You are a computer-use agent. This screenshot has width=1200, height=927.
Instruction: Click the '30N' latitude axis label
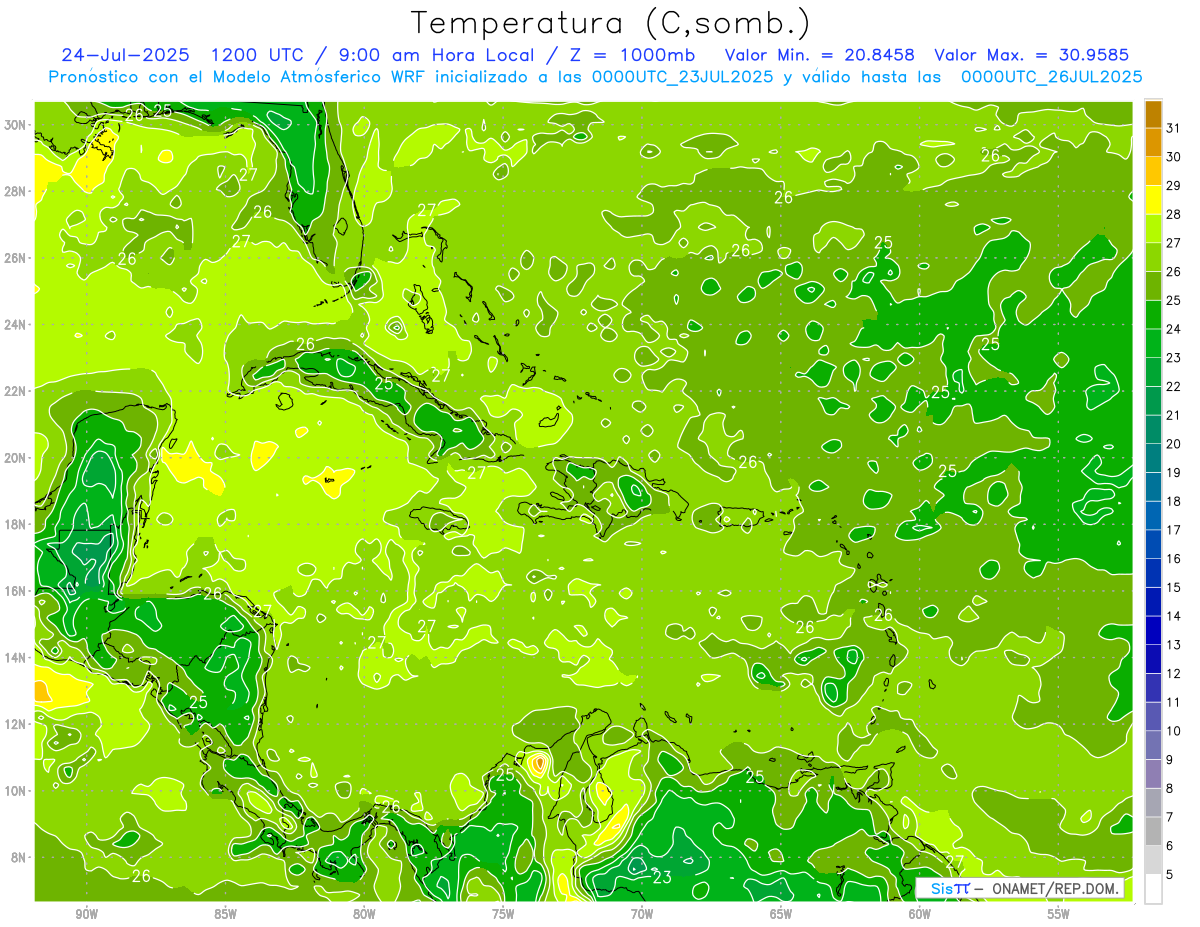pyautogui.click(x=16, y=124)
